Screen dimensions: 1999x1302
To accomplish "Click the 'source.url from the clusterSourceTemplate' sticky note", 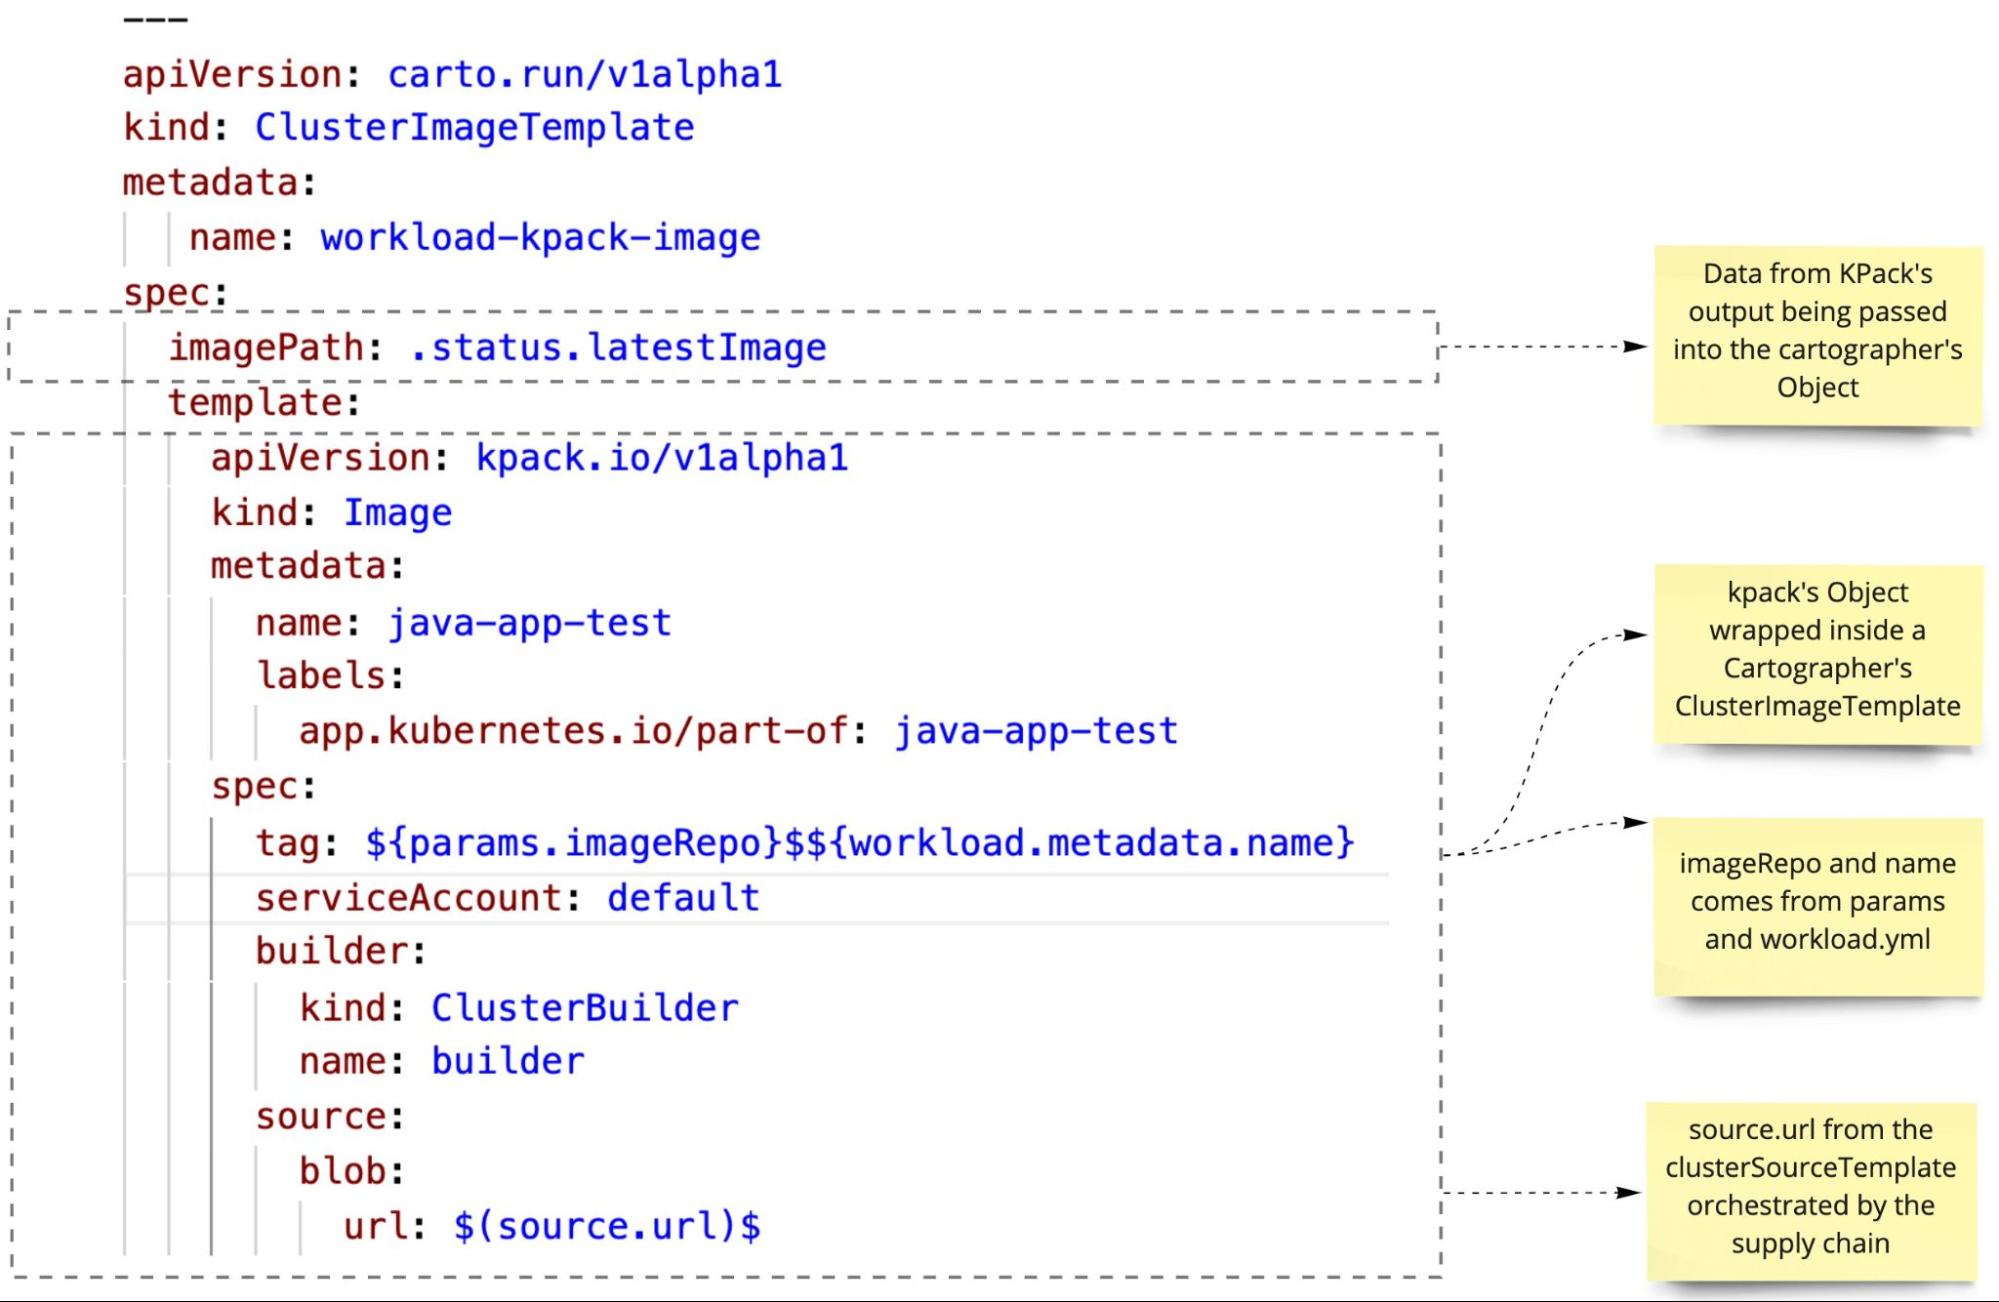I will (1810, 1187).
